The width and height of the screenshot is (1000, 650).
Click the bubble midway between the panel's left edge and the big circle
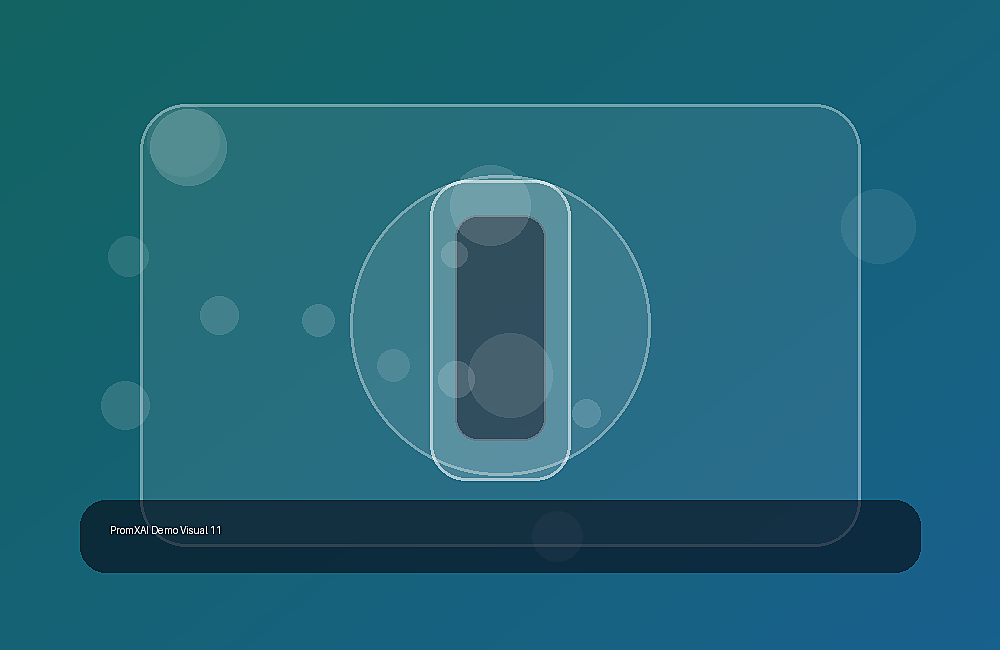click(219, 315)
